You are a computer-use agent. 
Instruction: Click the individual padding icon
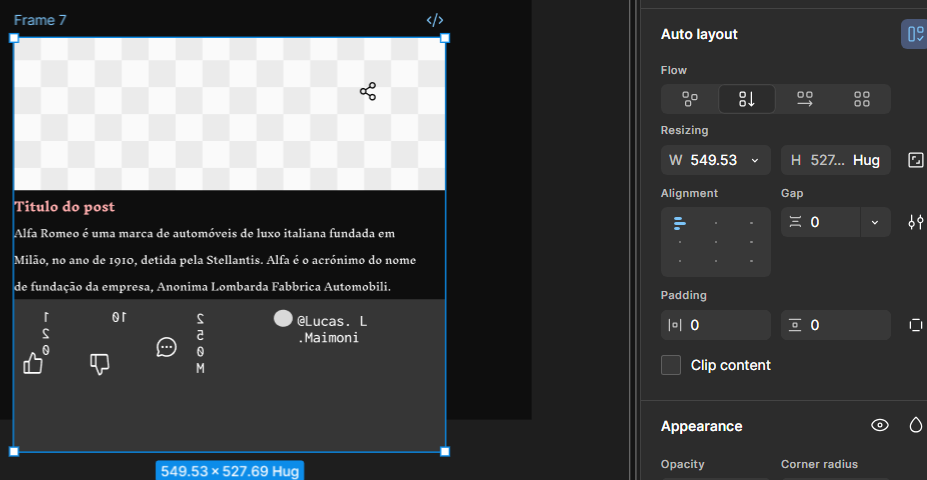pos(915,325)
